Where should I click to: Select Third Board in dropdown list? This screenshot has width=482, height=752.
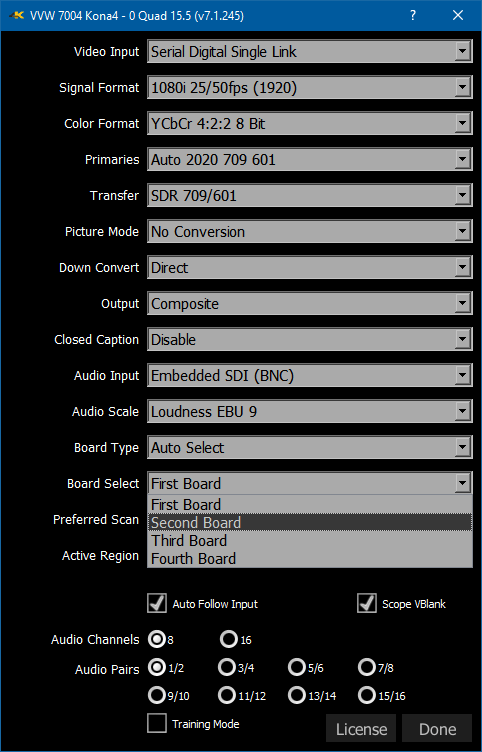(x=309, y=540)
